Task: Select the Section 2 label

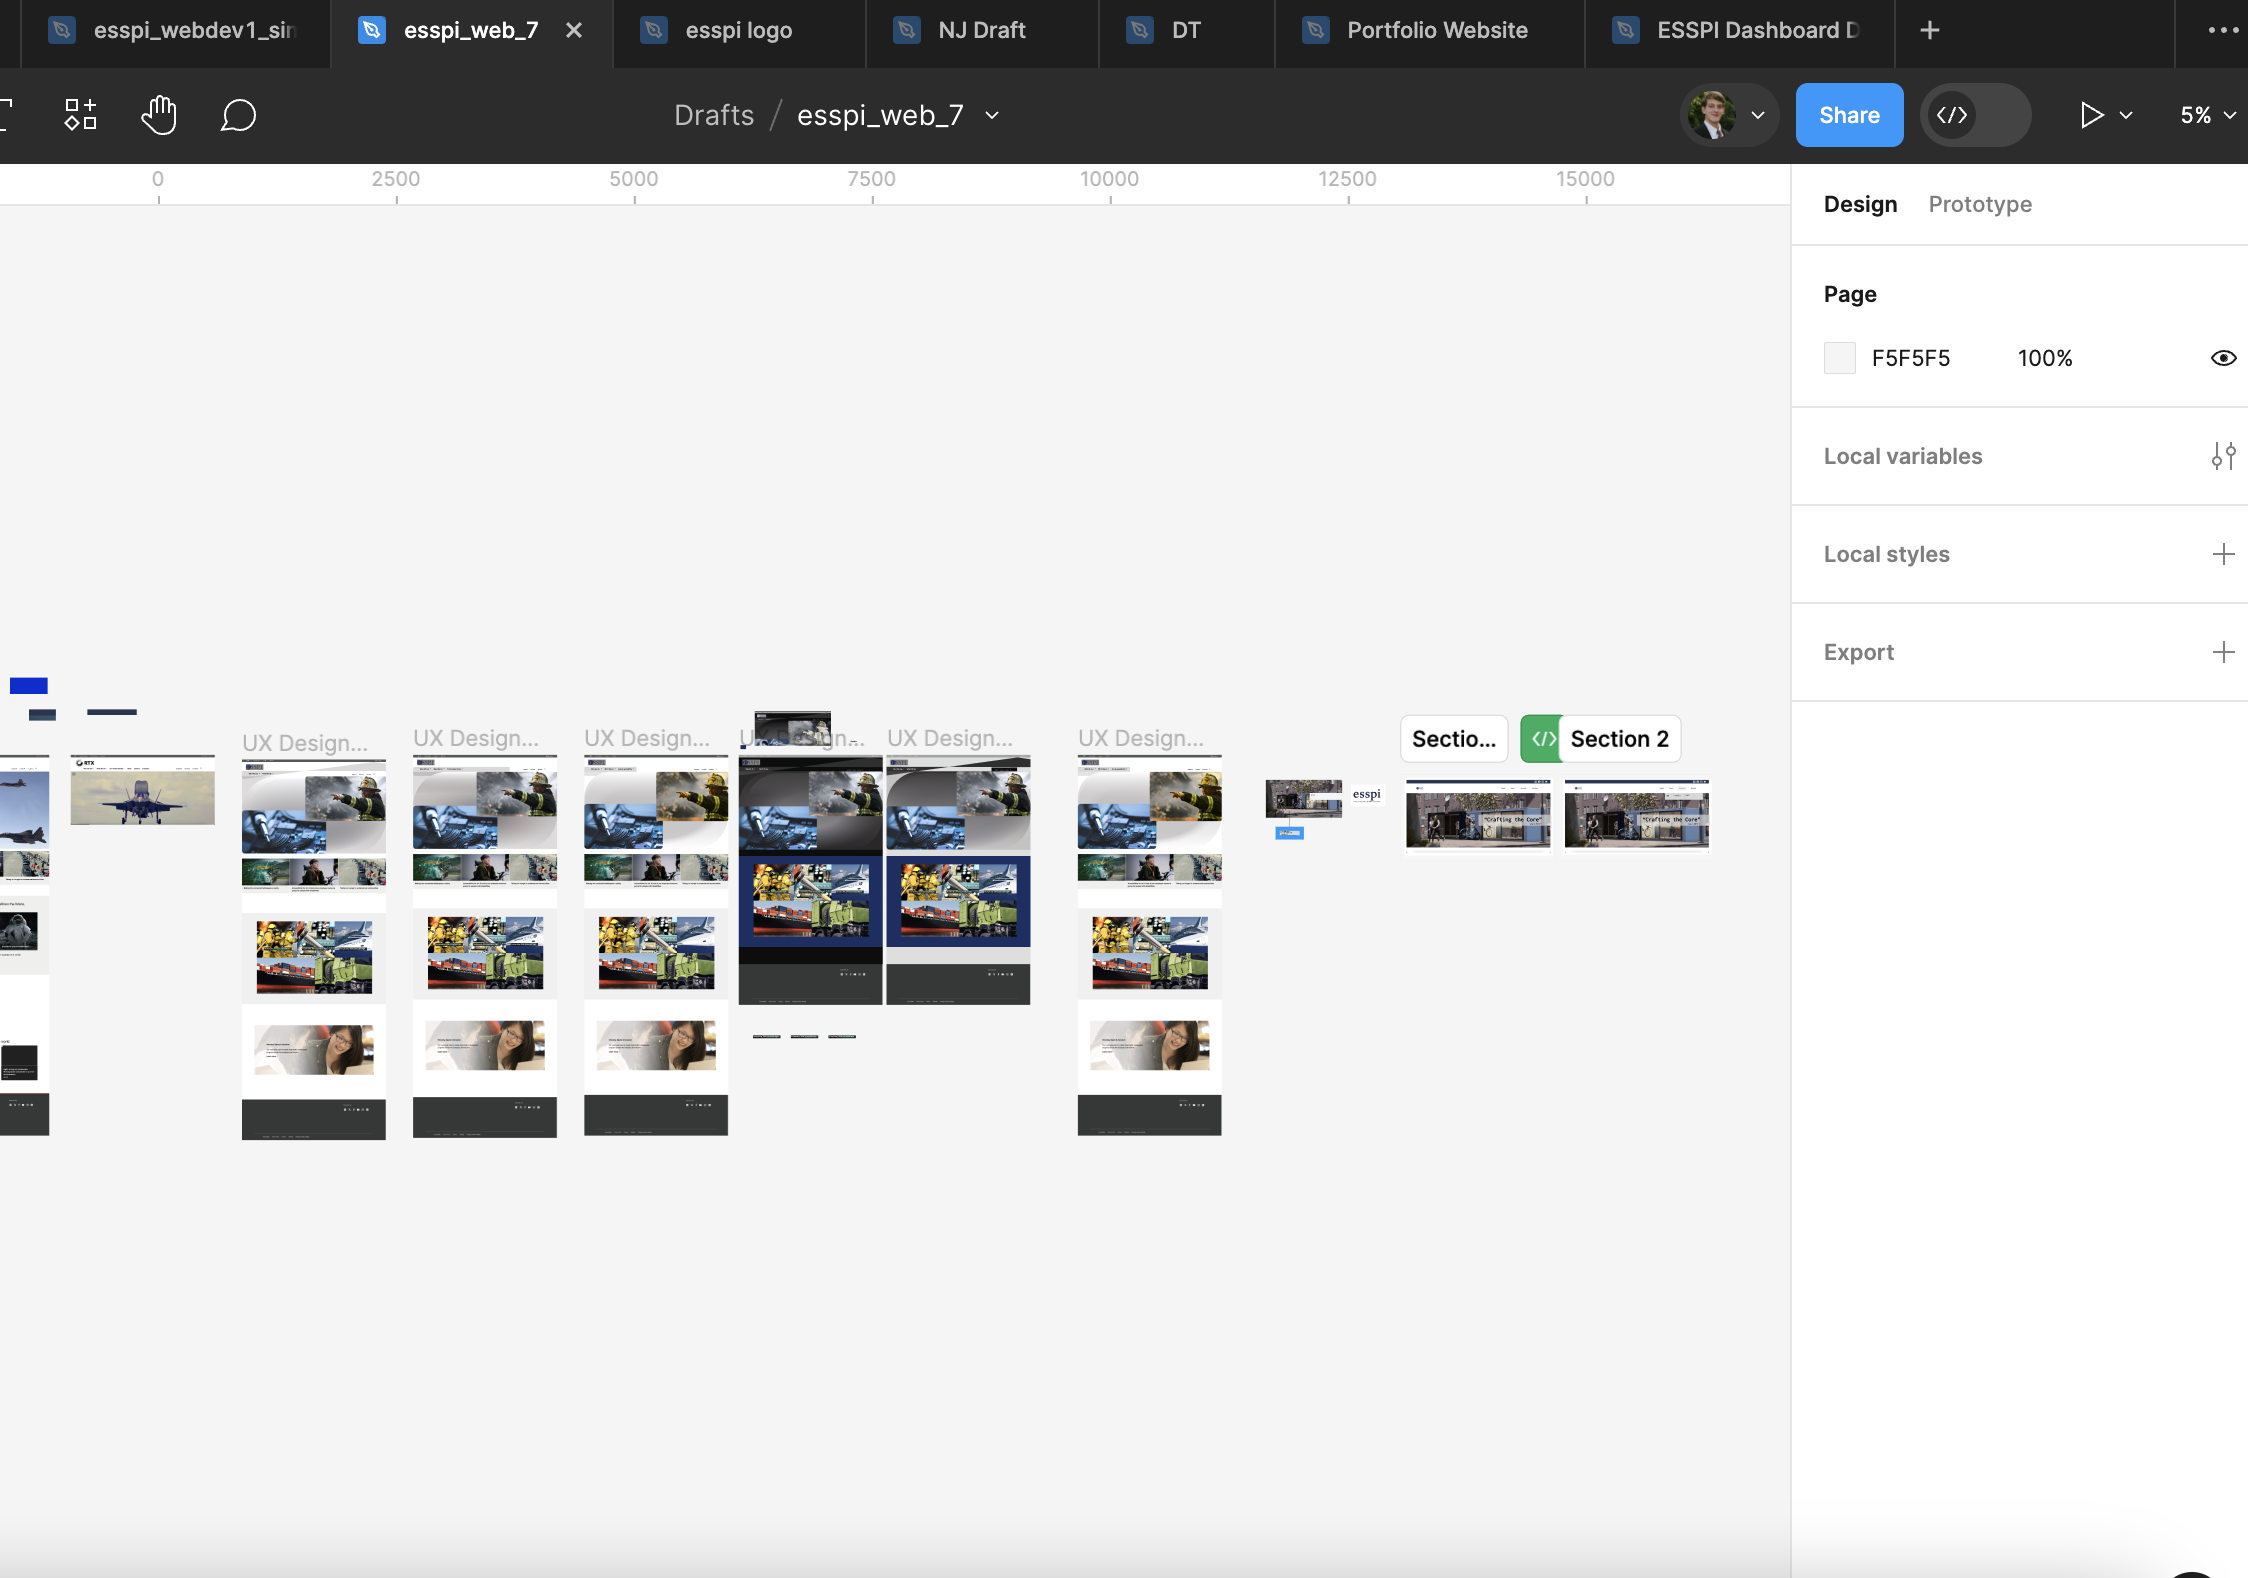Action: [x=1619, y=739]
